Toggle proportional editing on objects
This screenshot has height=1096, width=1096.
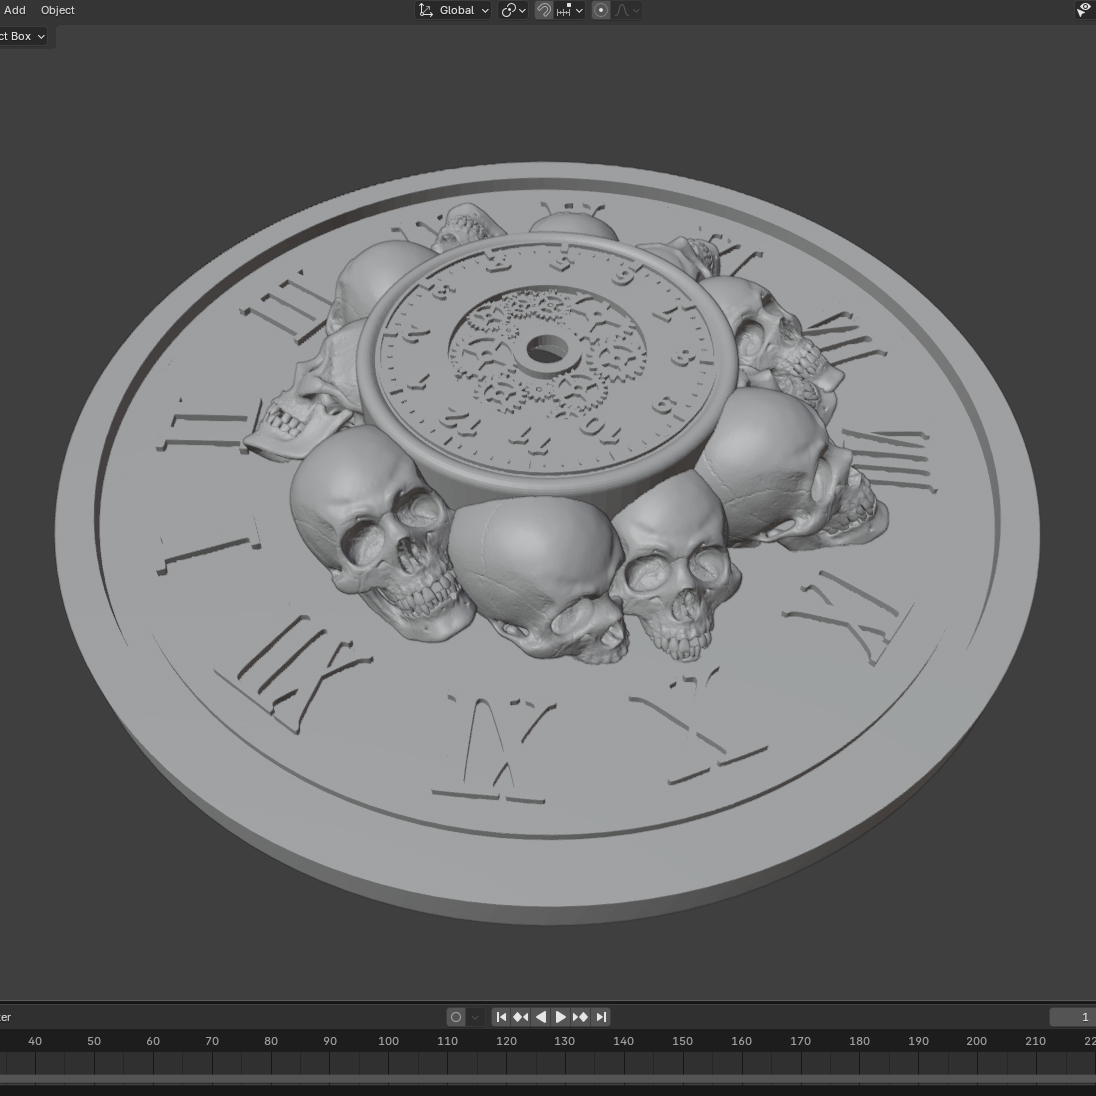click(600, 10)
